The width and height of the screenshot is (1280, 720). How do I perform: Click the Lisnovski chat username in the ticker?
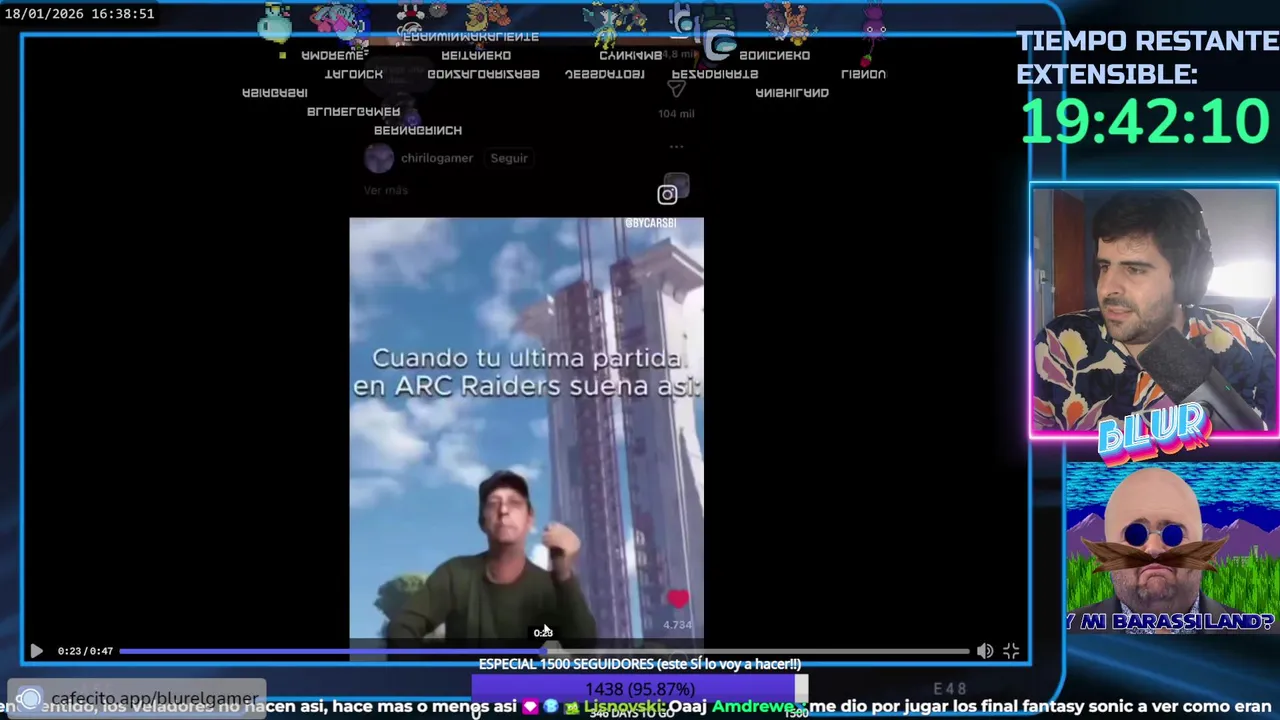624,707
